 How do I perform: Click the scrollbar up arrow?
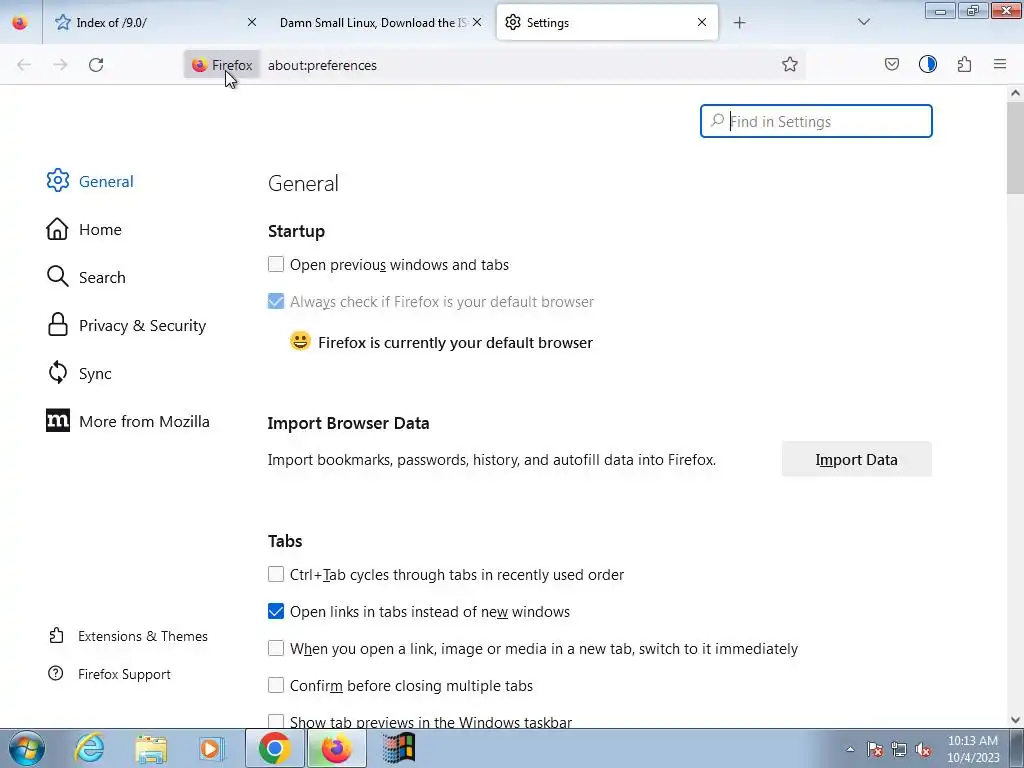click(x=1015, y=93)
